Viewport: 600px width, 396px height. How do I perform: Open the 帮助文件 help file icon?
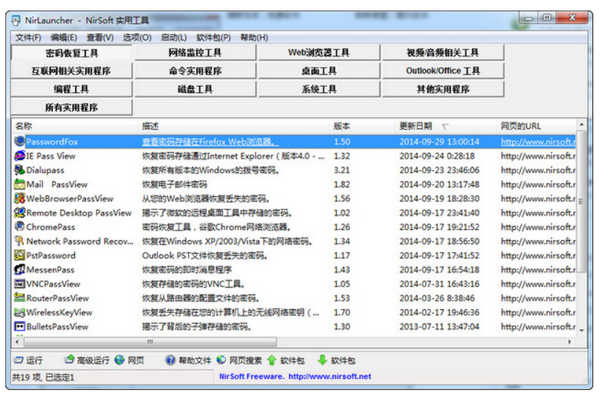click(170, 360)
